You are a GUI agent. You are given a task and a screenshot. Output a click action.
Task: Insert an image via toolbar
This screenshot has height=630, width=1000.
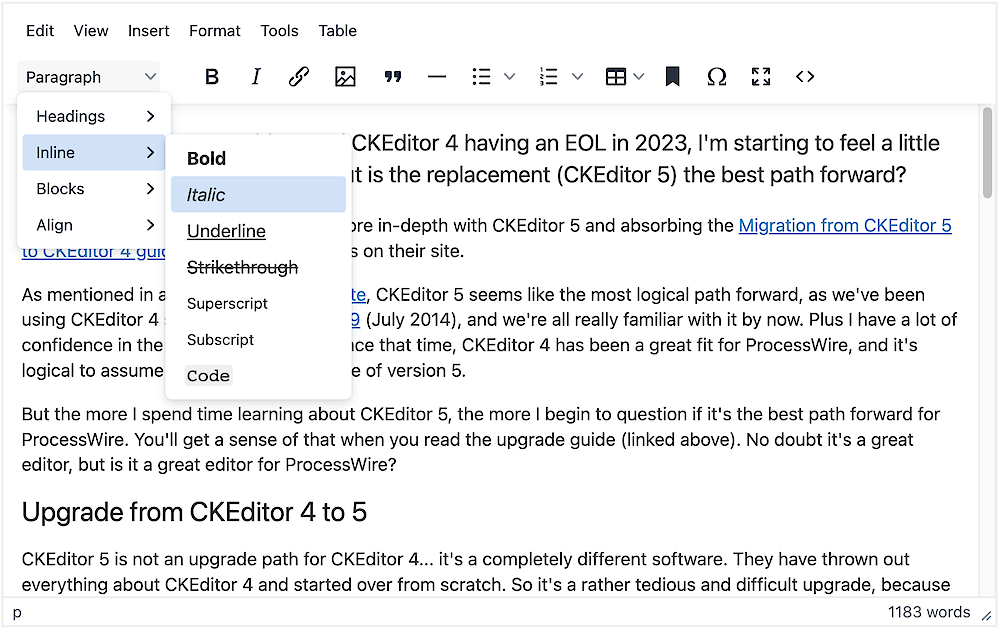pyautogui.click(x=345, y=77)
